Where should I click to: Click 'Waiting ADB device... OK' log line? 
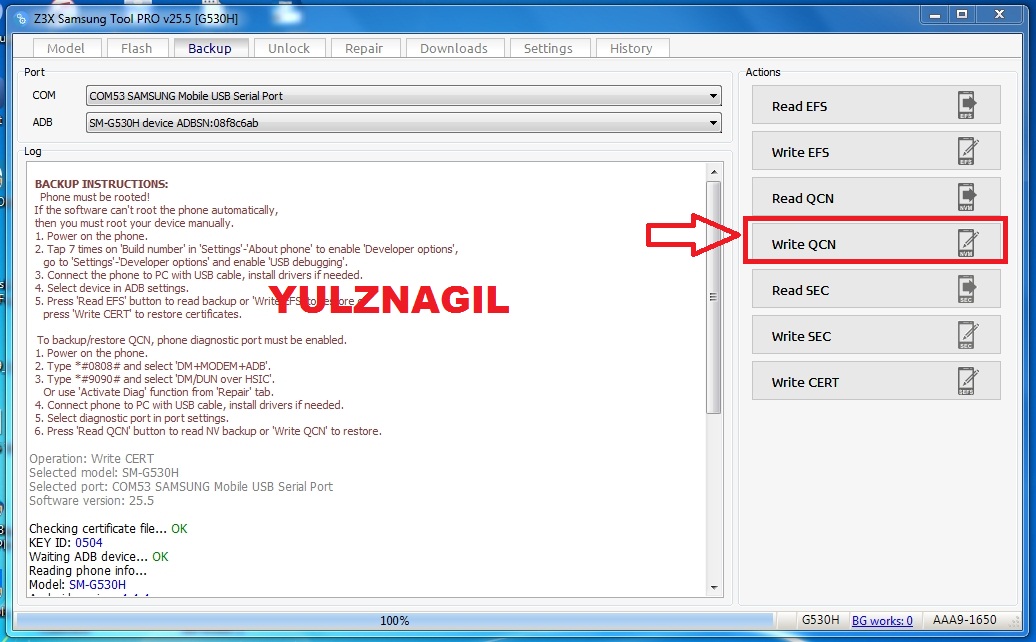98,557
